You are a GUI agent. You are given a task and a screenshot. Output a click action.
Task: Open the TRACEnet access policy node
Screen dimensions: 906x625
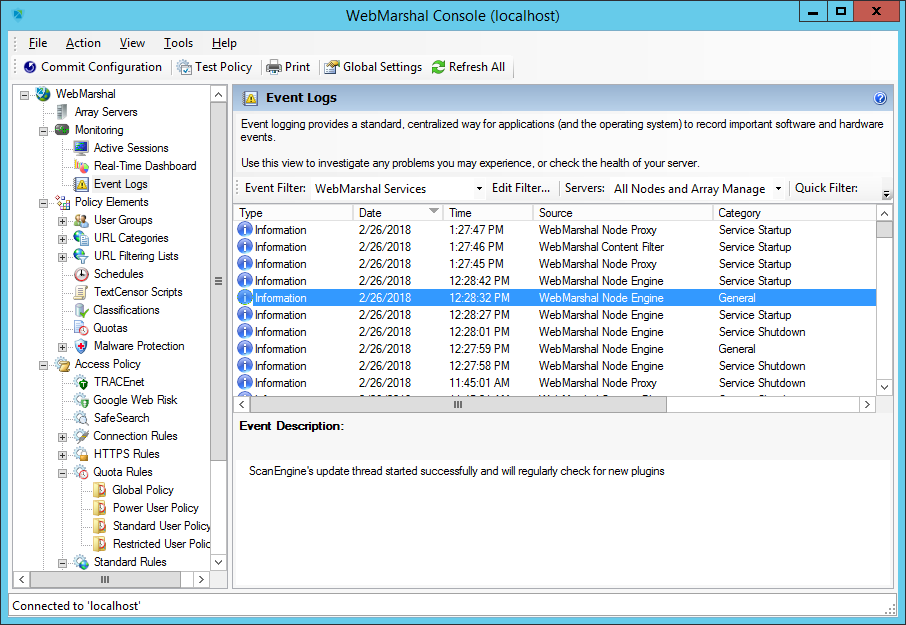point(118,382)
